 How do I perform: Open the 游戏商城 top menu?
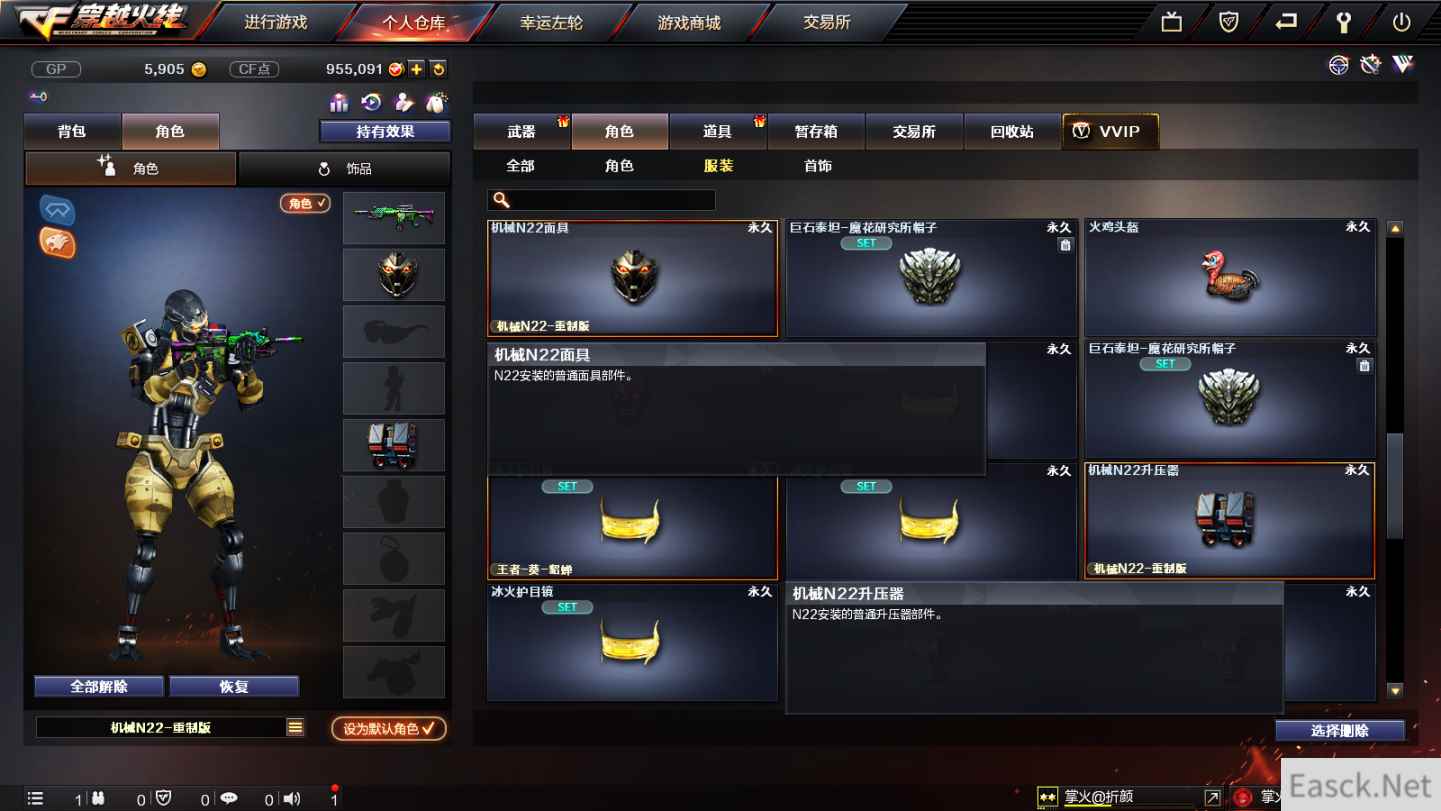tap(689, 22)
